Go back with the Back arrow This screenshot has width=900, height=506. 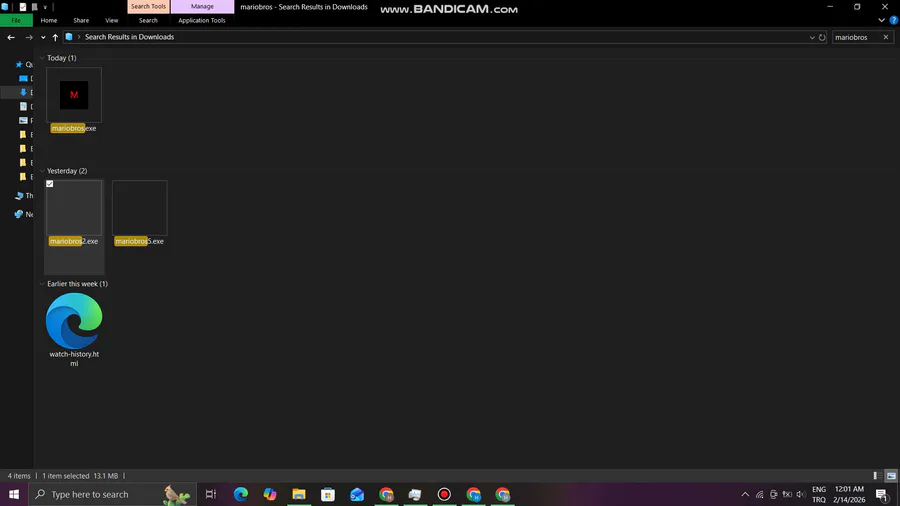11,37
